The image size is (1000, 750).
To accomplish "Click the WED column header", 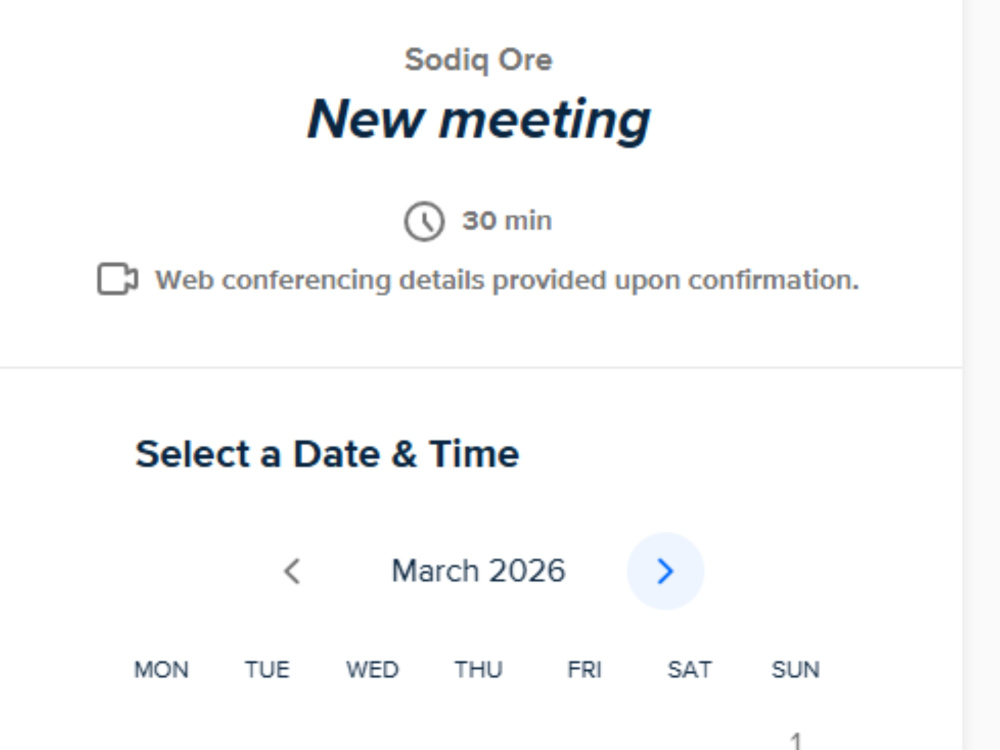I will pos(372,670).
